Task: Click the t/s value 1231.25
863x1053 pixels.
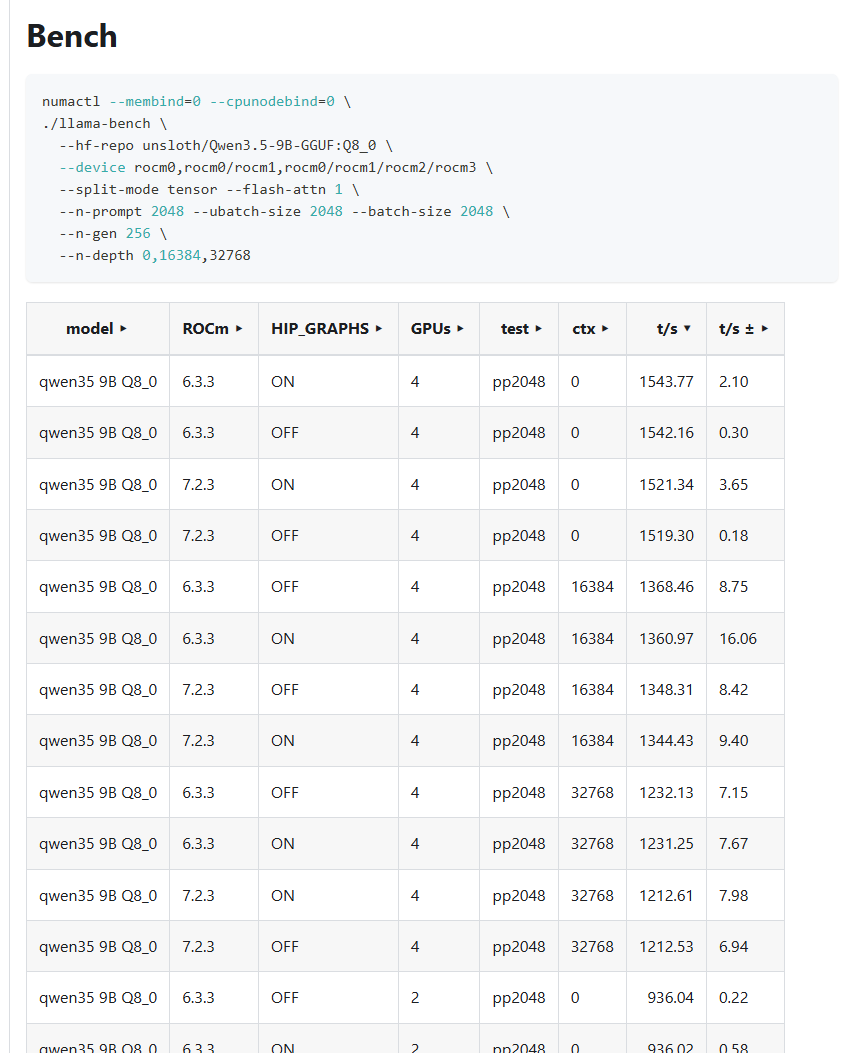Action: click(666, 843)
